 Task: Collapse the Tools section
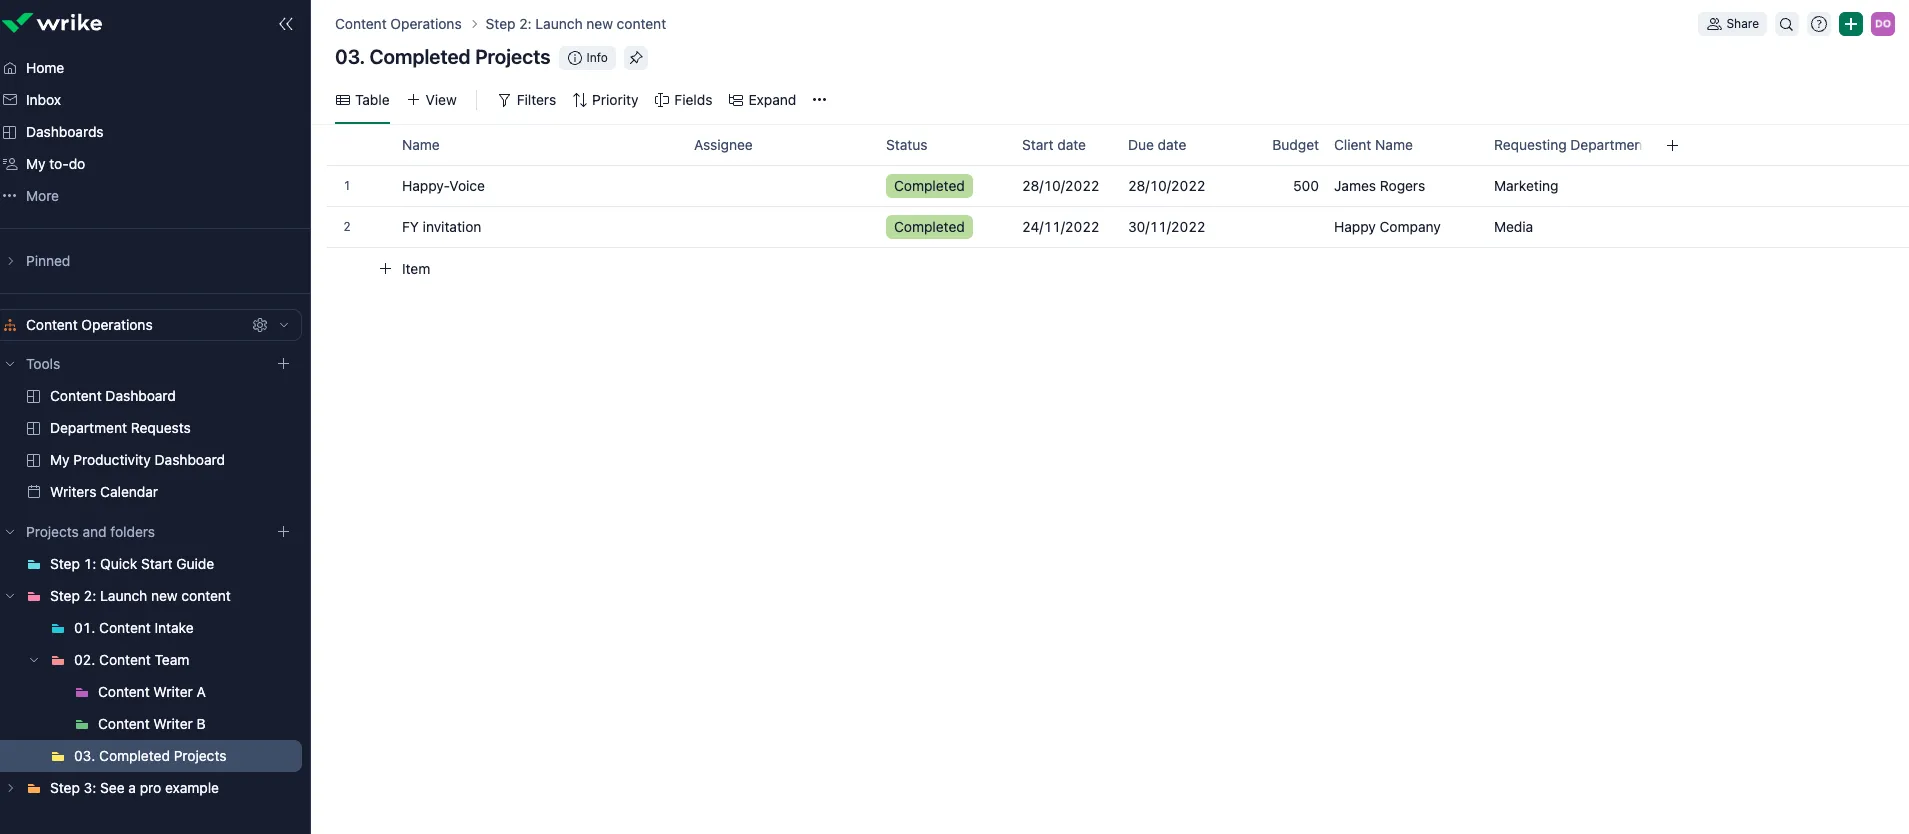11,364
